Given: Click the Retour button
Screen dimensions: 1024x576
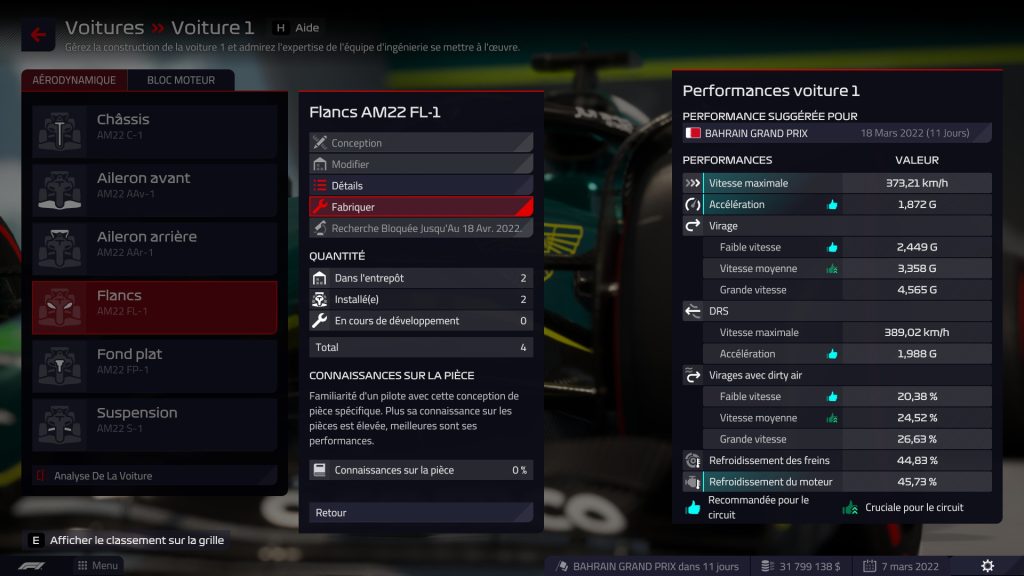Looking at the screenshot, I should (x=421, y=513).
